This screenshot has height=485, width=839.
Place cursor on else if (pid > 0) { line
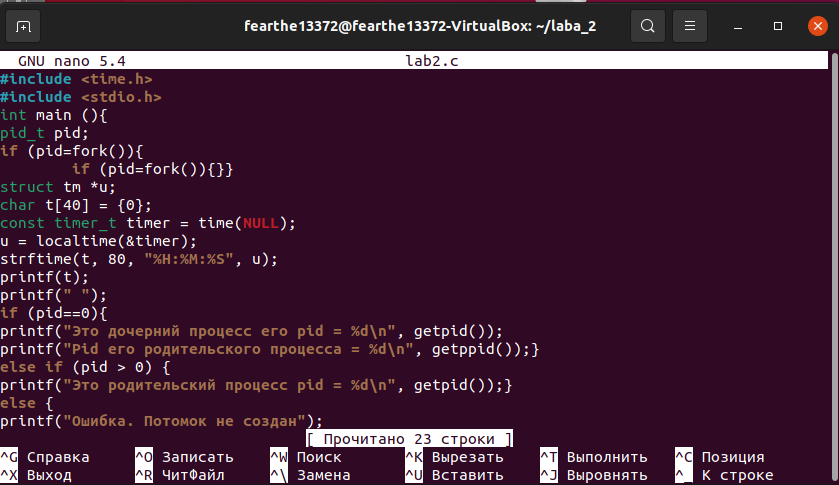point(85,367)
